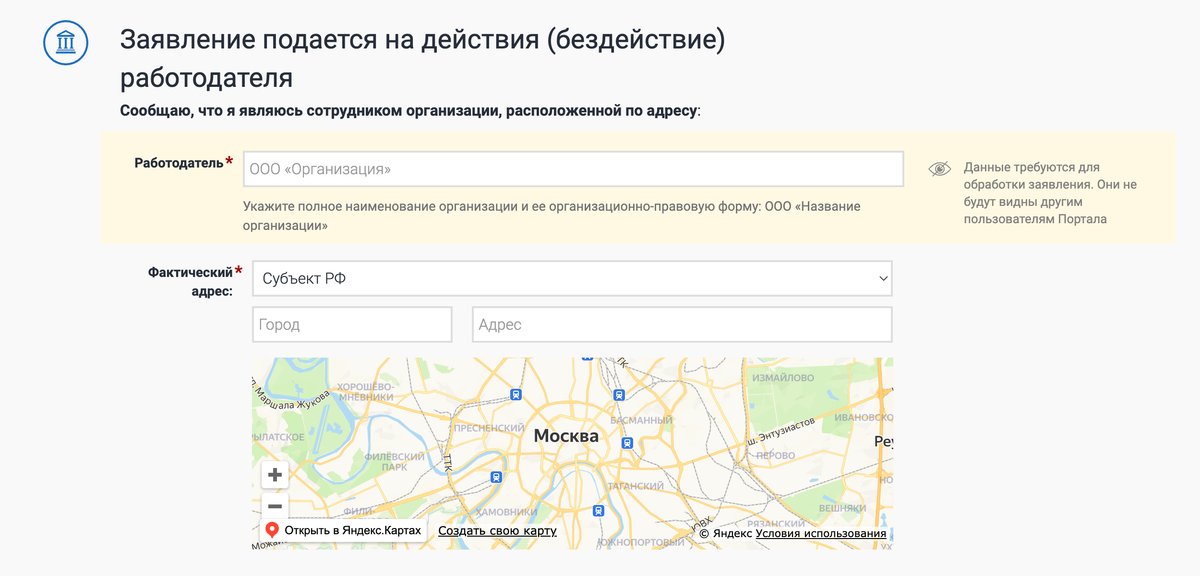The width and height of the screenshot is (1200, 576).
Task: Click the train station icon right of Москва label
Action: click(x=627, y=441)
